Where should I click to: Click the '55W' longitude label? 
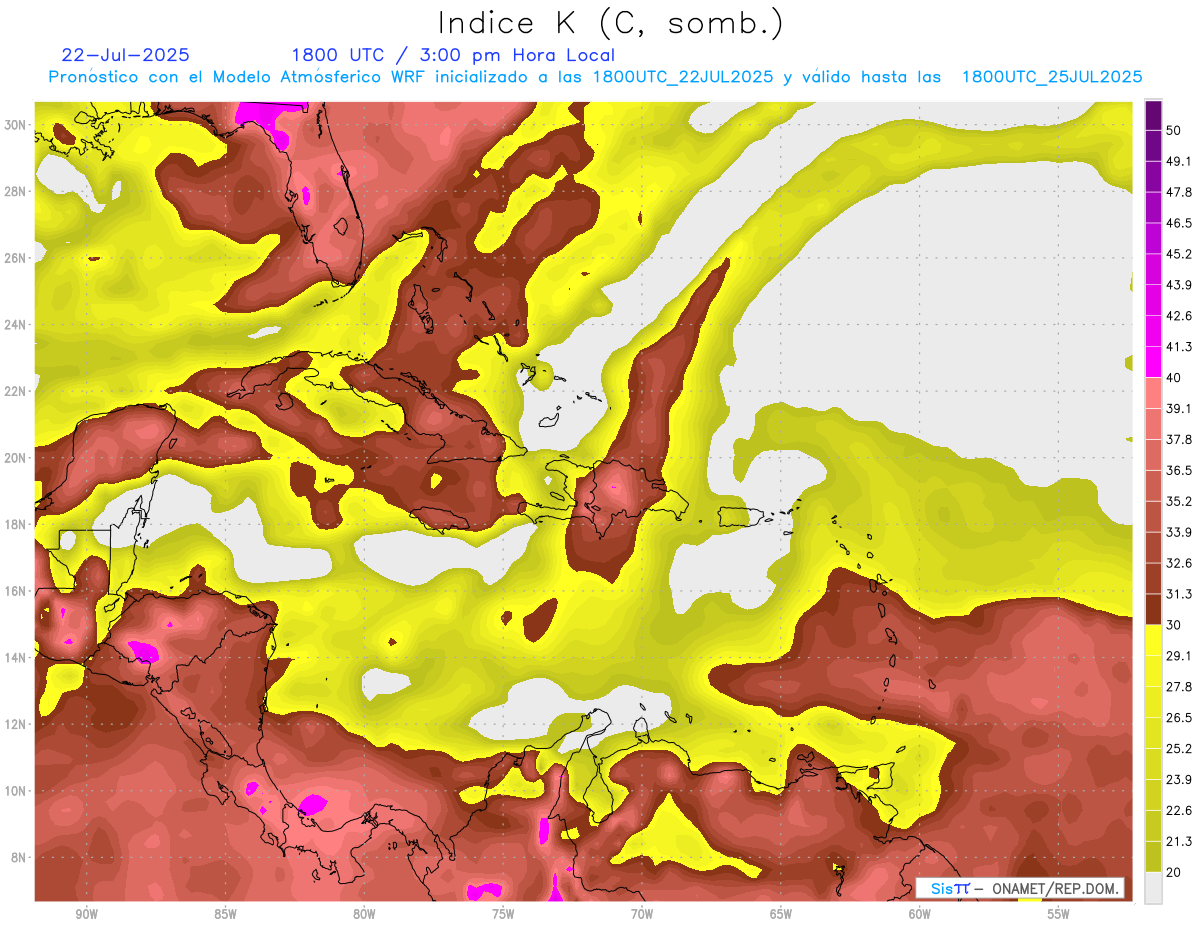[x=1059, y=914]
